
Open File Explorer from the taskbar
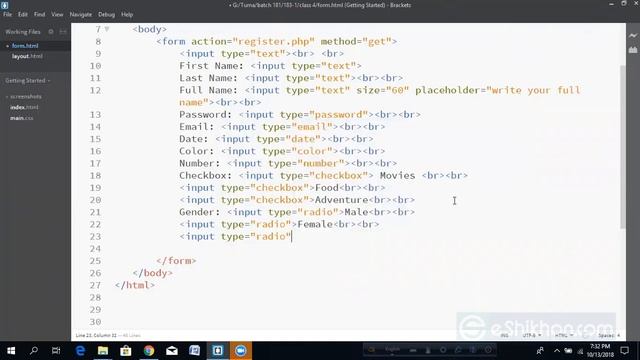click(103, 351)
